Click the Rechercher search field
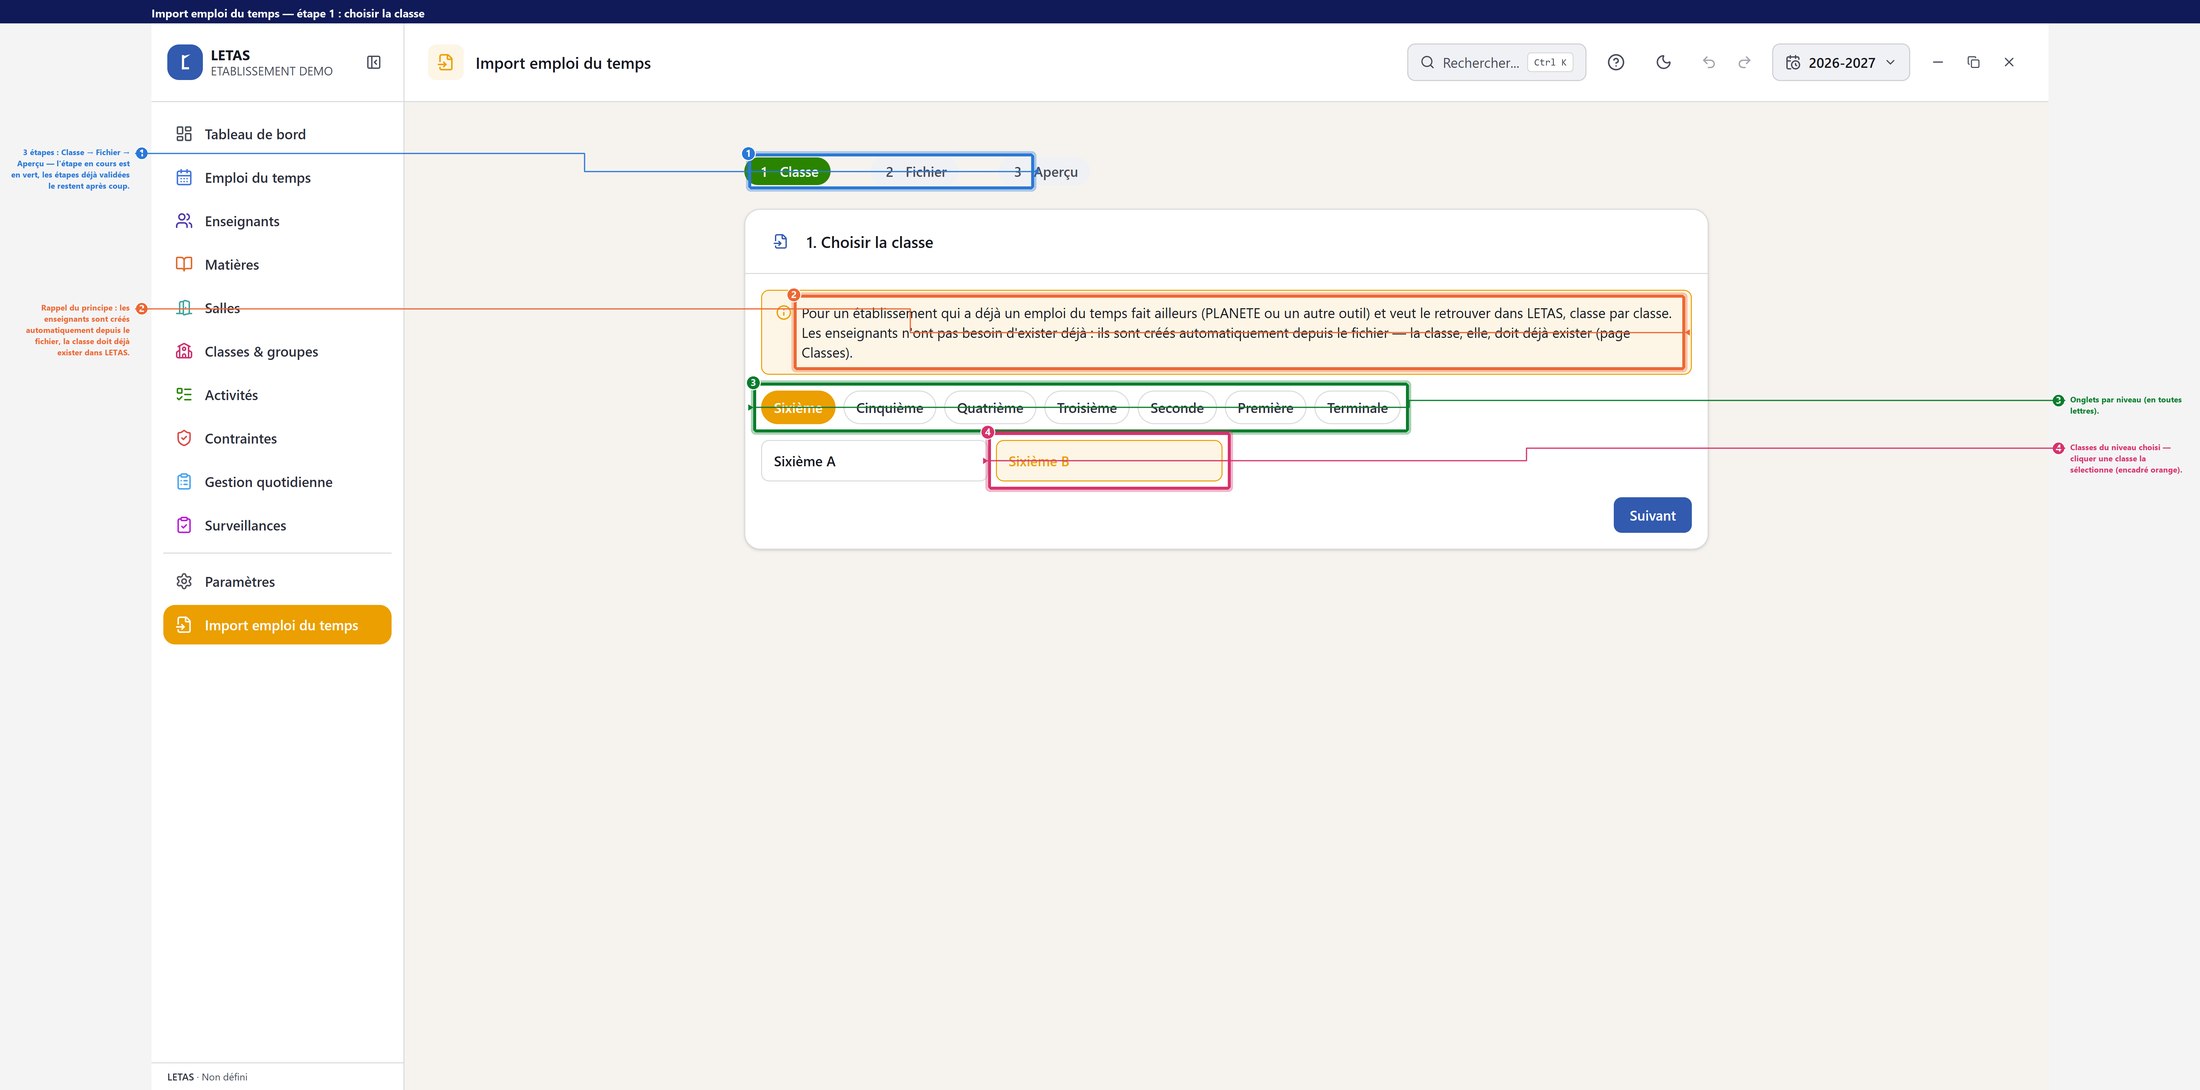This screenshot has height=1090, width=2200. click(x=1497, y=62)
